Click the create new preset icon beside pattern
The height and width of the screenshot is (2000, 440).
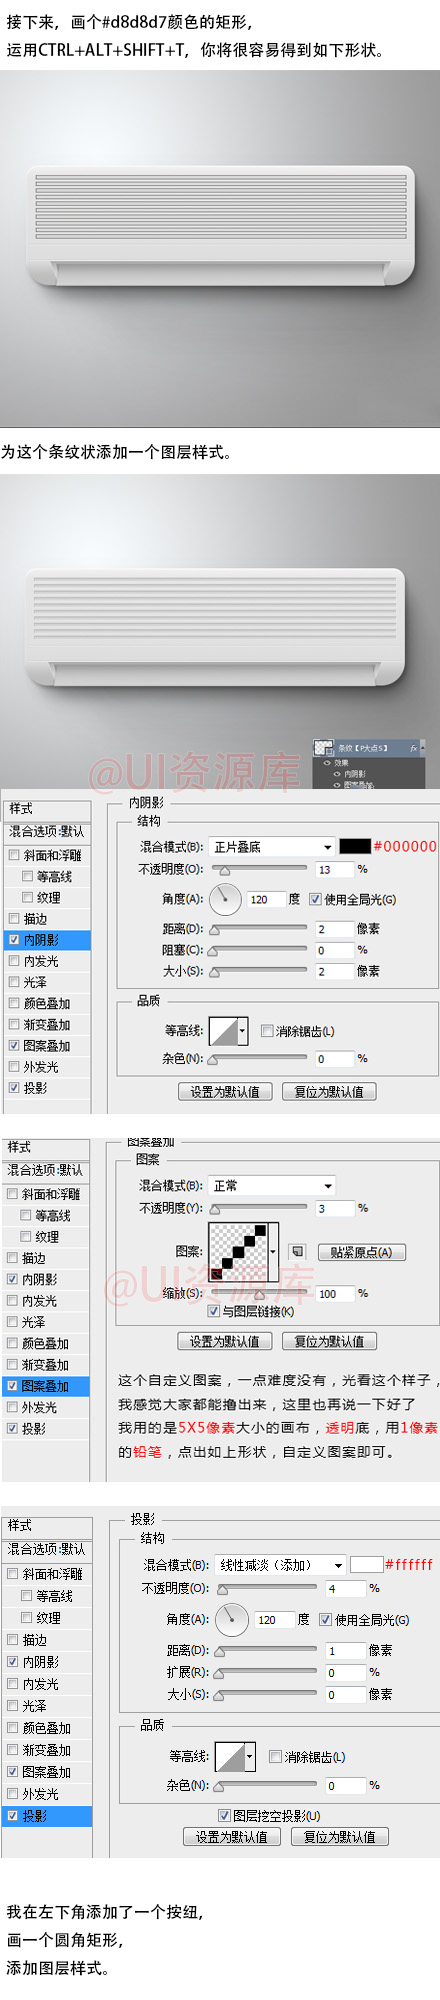[x=297, y=1252]
